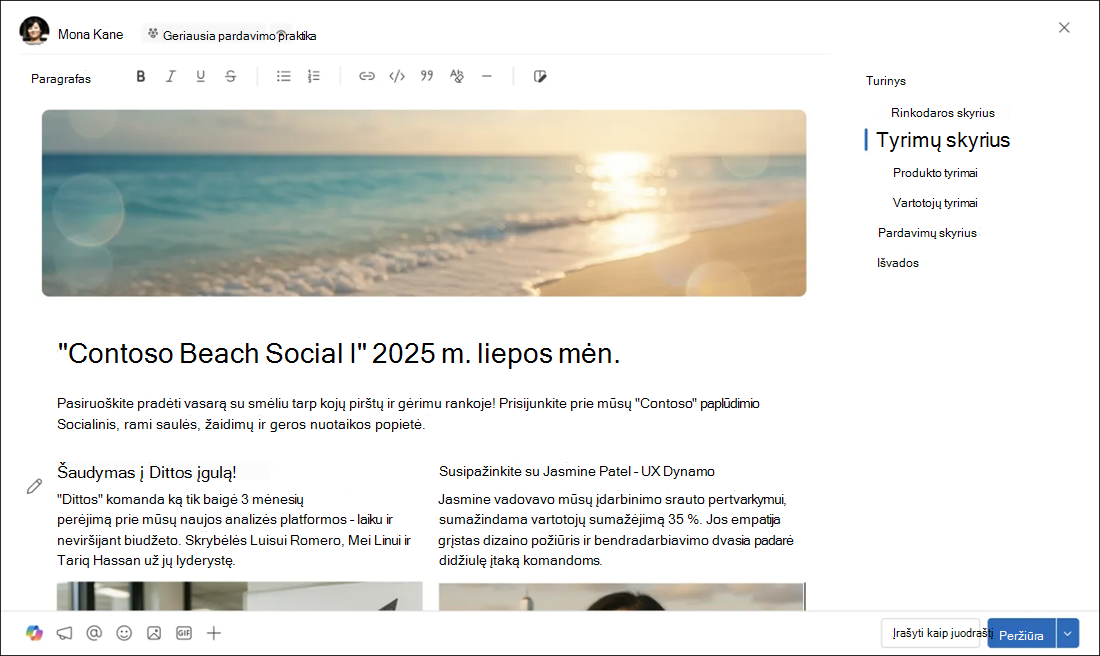Click the Peržiūra button
This screenshot has width=1100, height=656.
click(1021, 634)
